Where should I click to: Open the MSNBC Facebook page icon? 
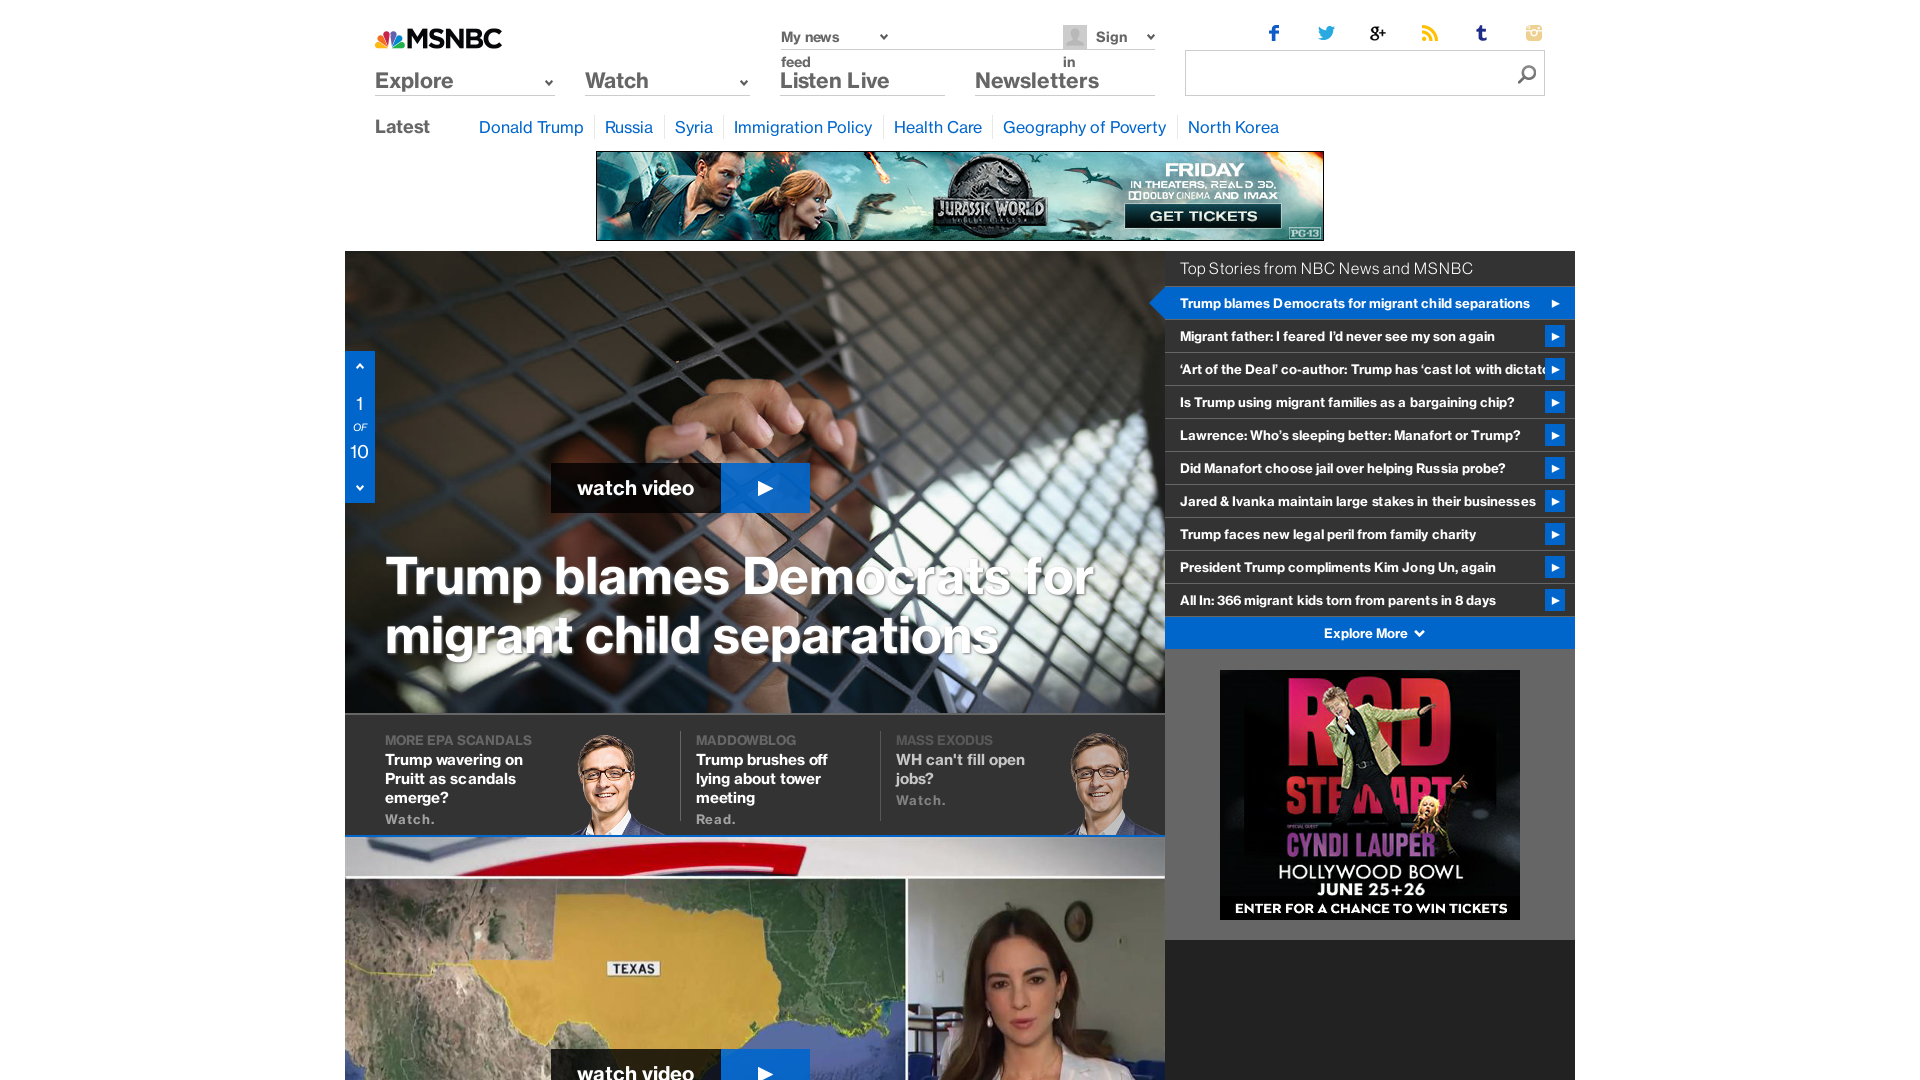pos(1274,33)
